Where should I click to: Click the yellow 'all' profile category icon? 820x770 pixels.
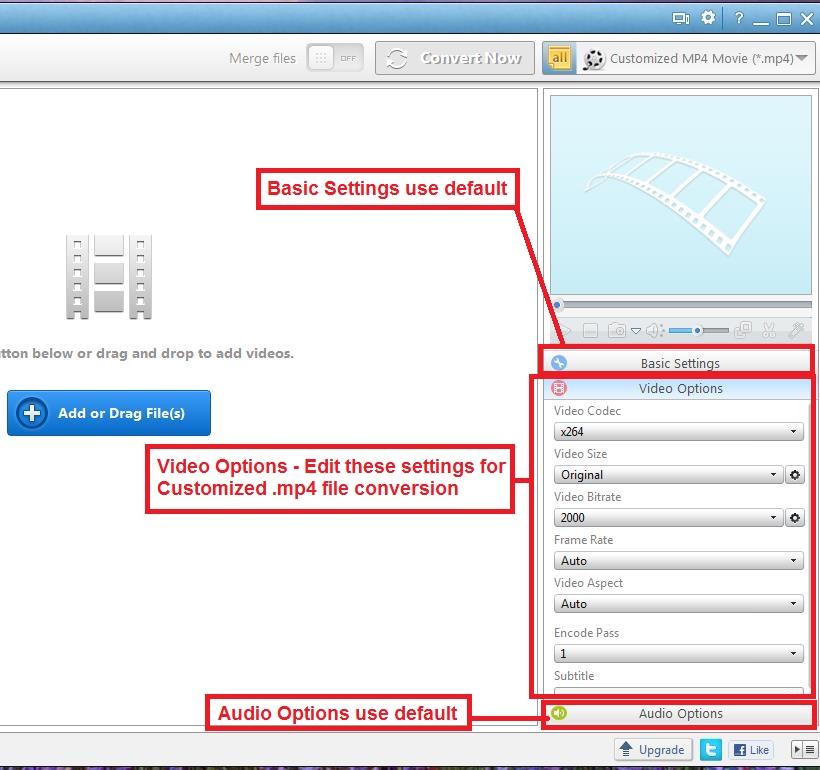tap(560, 58)
